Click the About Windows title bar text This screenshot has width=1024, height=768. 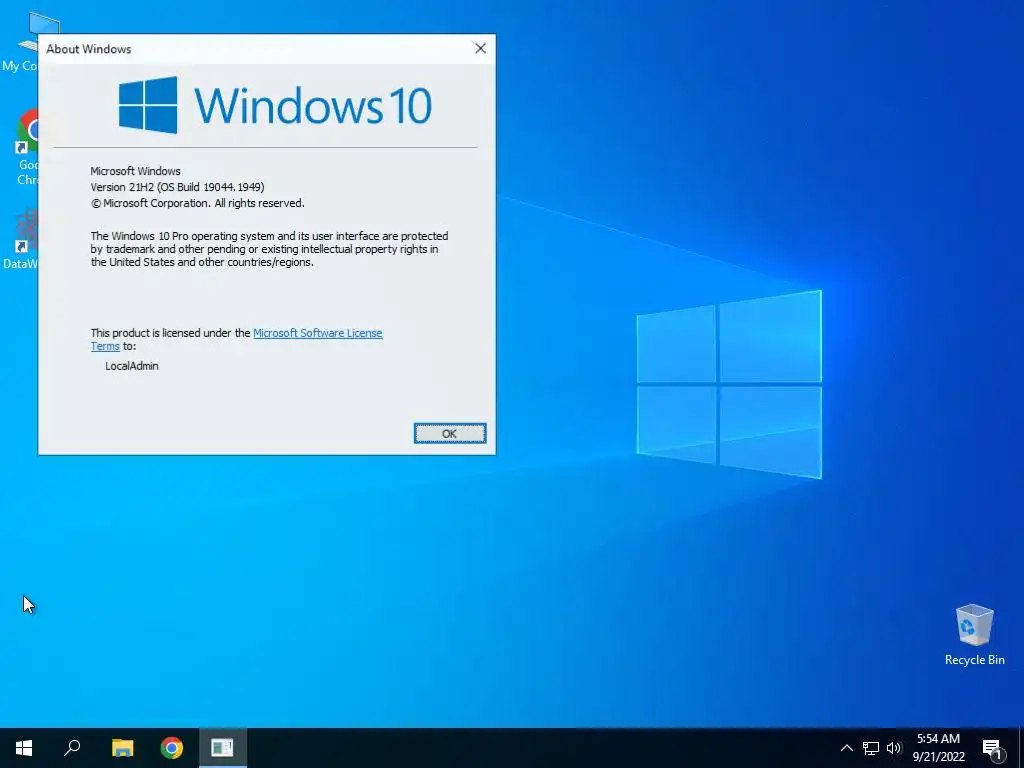(x=89, y=49)
